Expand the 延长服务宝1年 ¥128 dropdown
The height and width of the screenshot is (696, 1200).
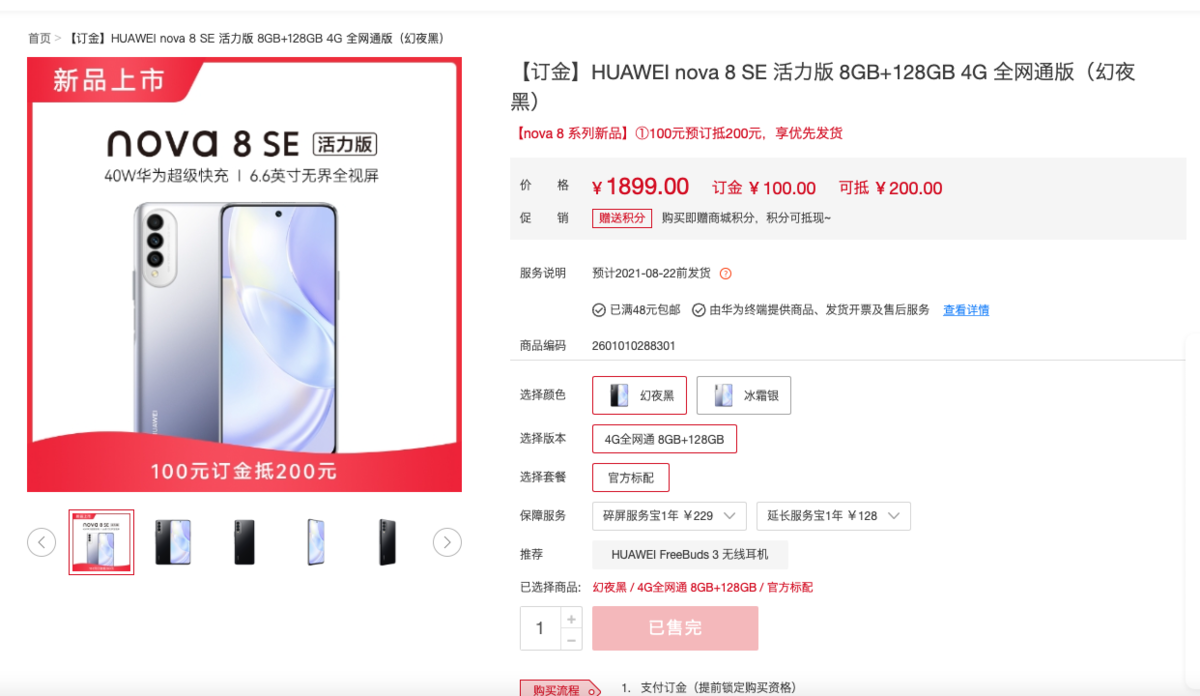[x=833, y=516]
